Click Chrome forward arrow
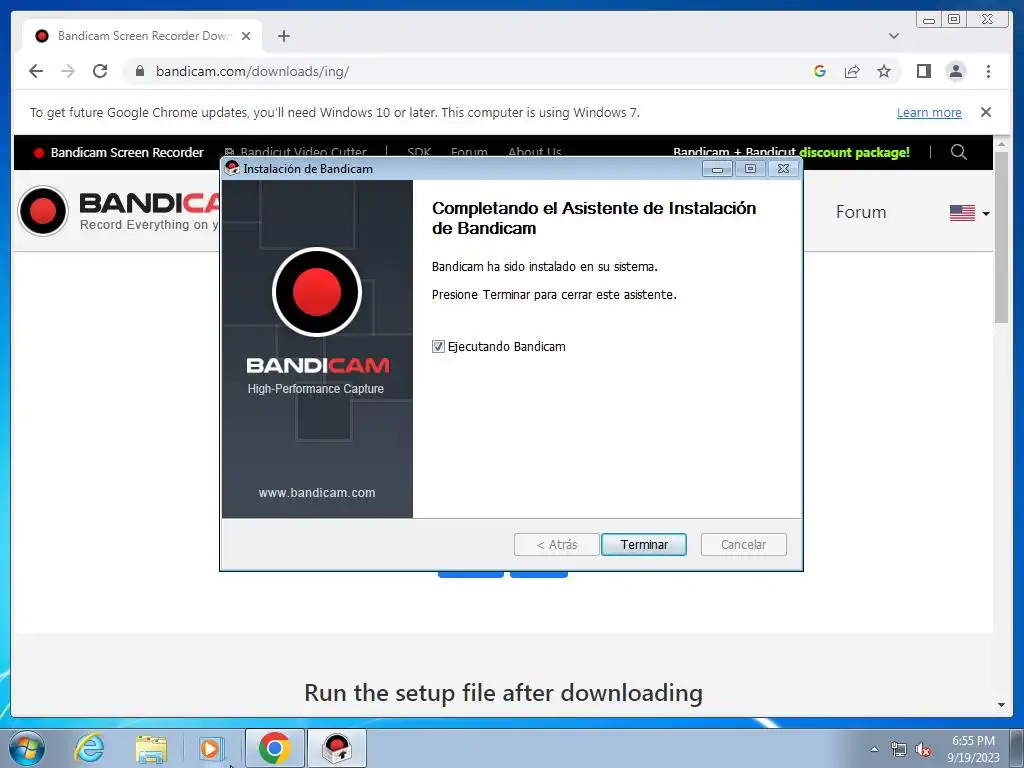This screenshot has width=1024, height=768. point(68,71)
